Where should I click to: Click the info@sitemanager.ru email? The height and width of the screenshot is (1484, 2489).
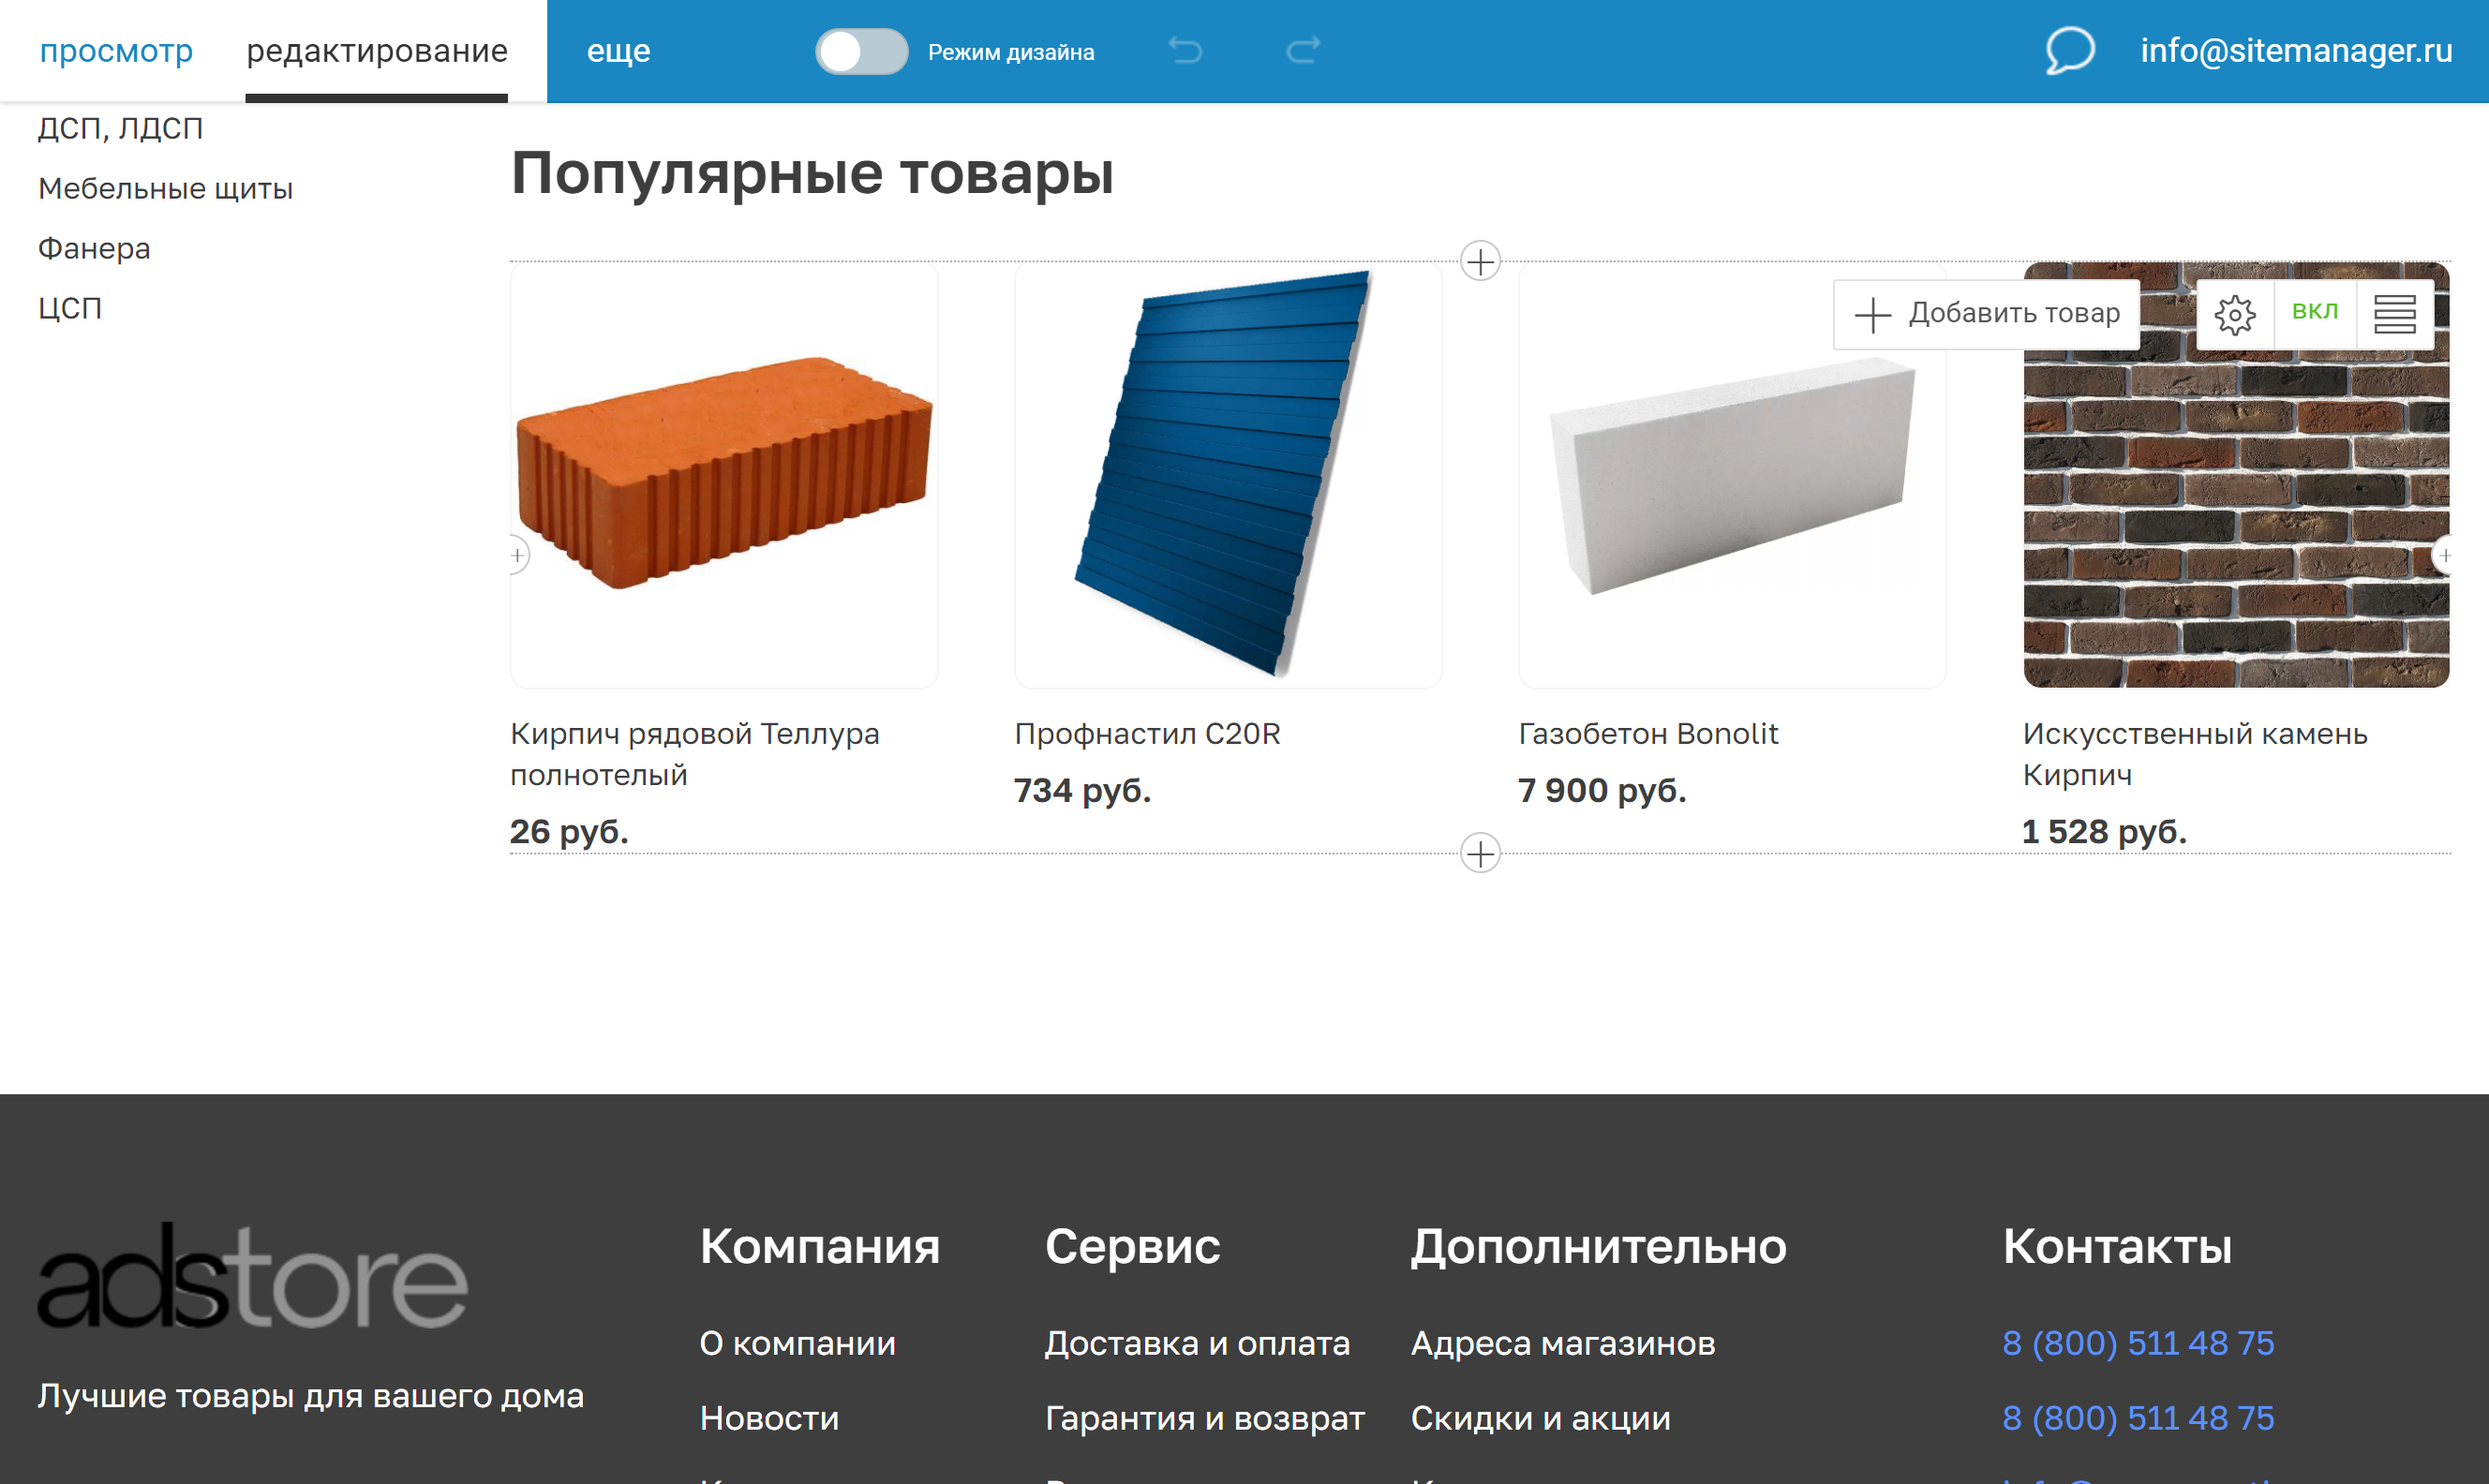[2296, 49]
